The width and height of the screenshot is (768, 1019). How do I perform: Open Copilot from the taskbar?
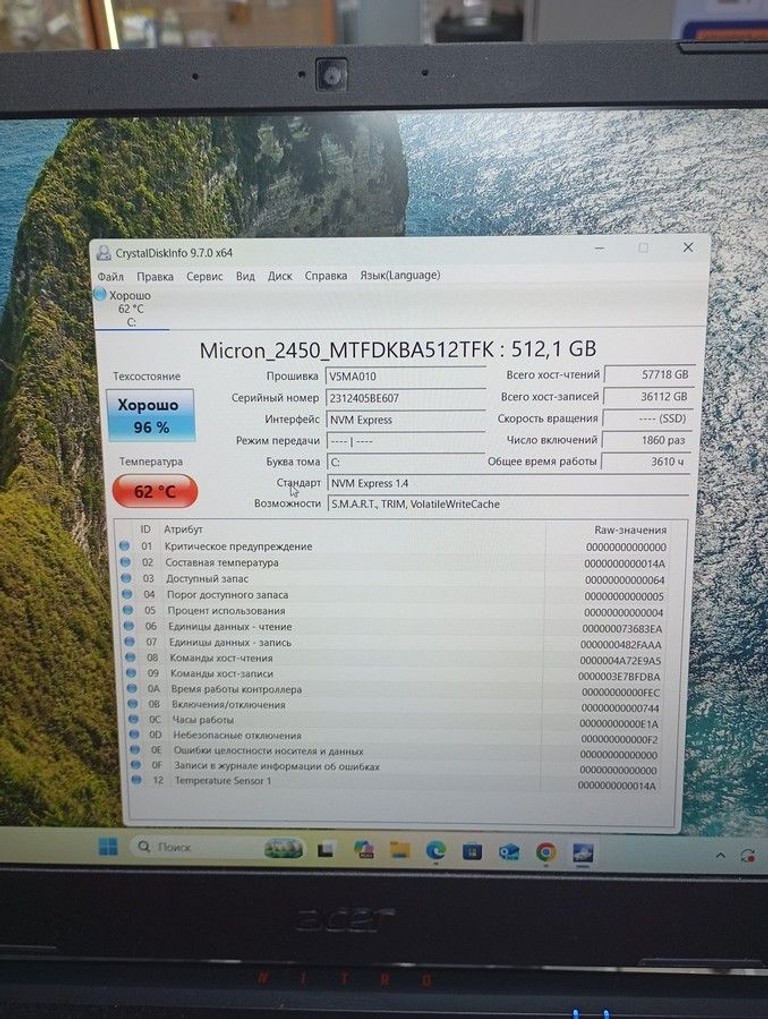point(364,849)
